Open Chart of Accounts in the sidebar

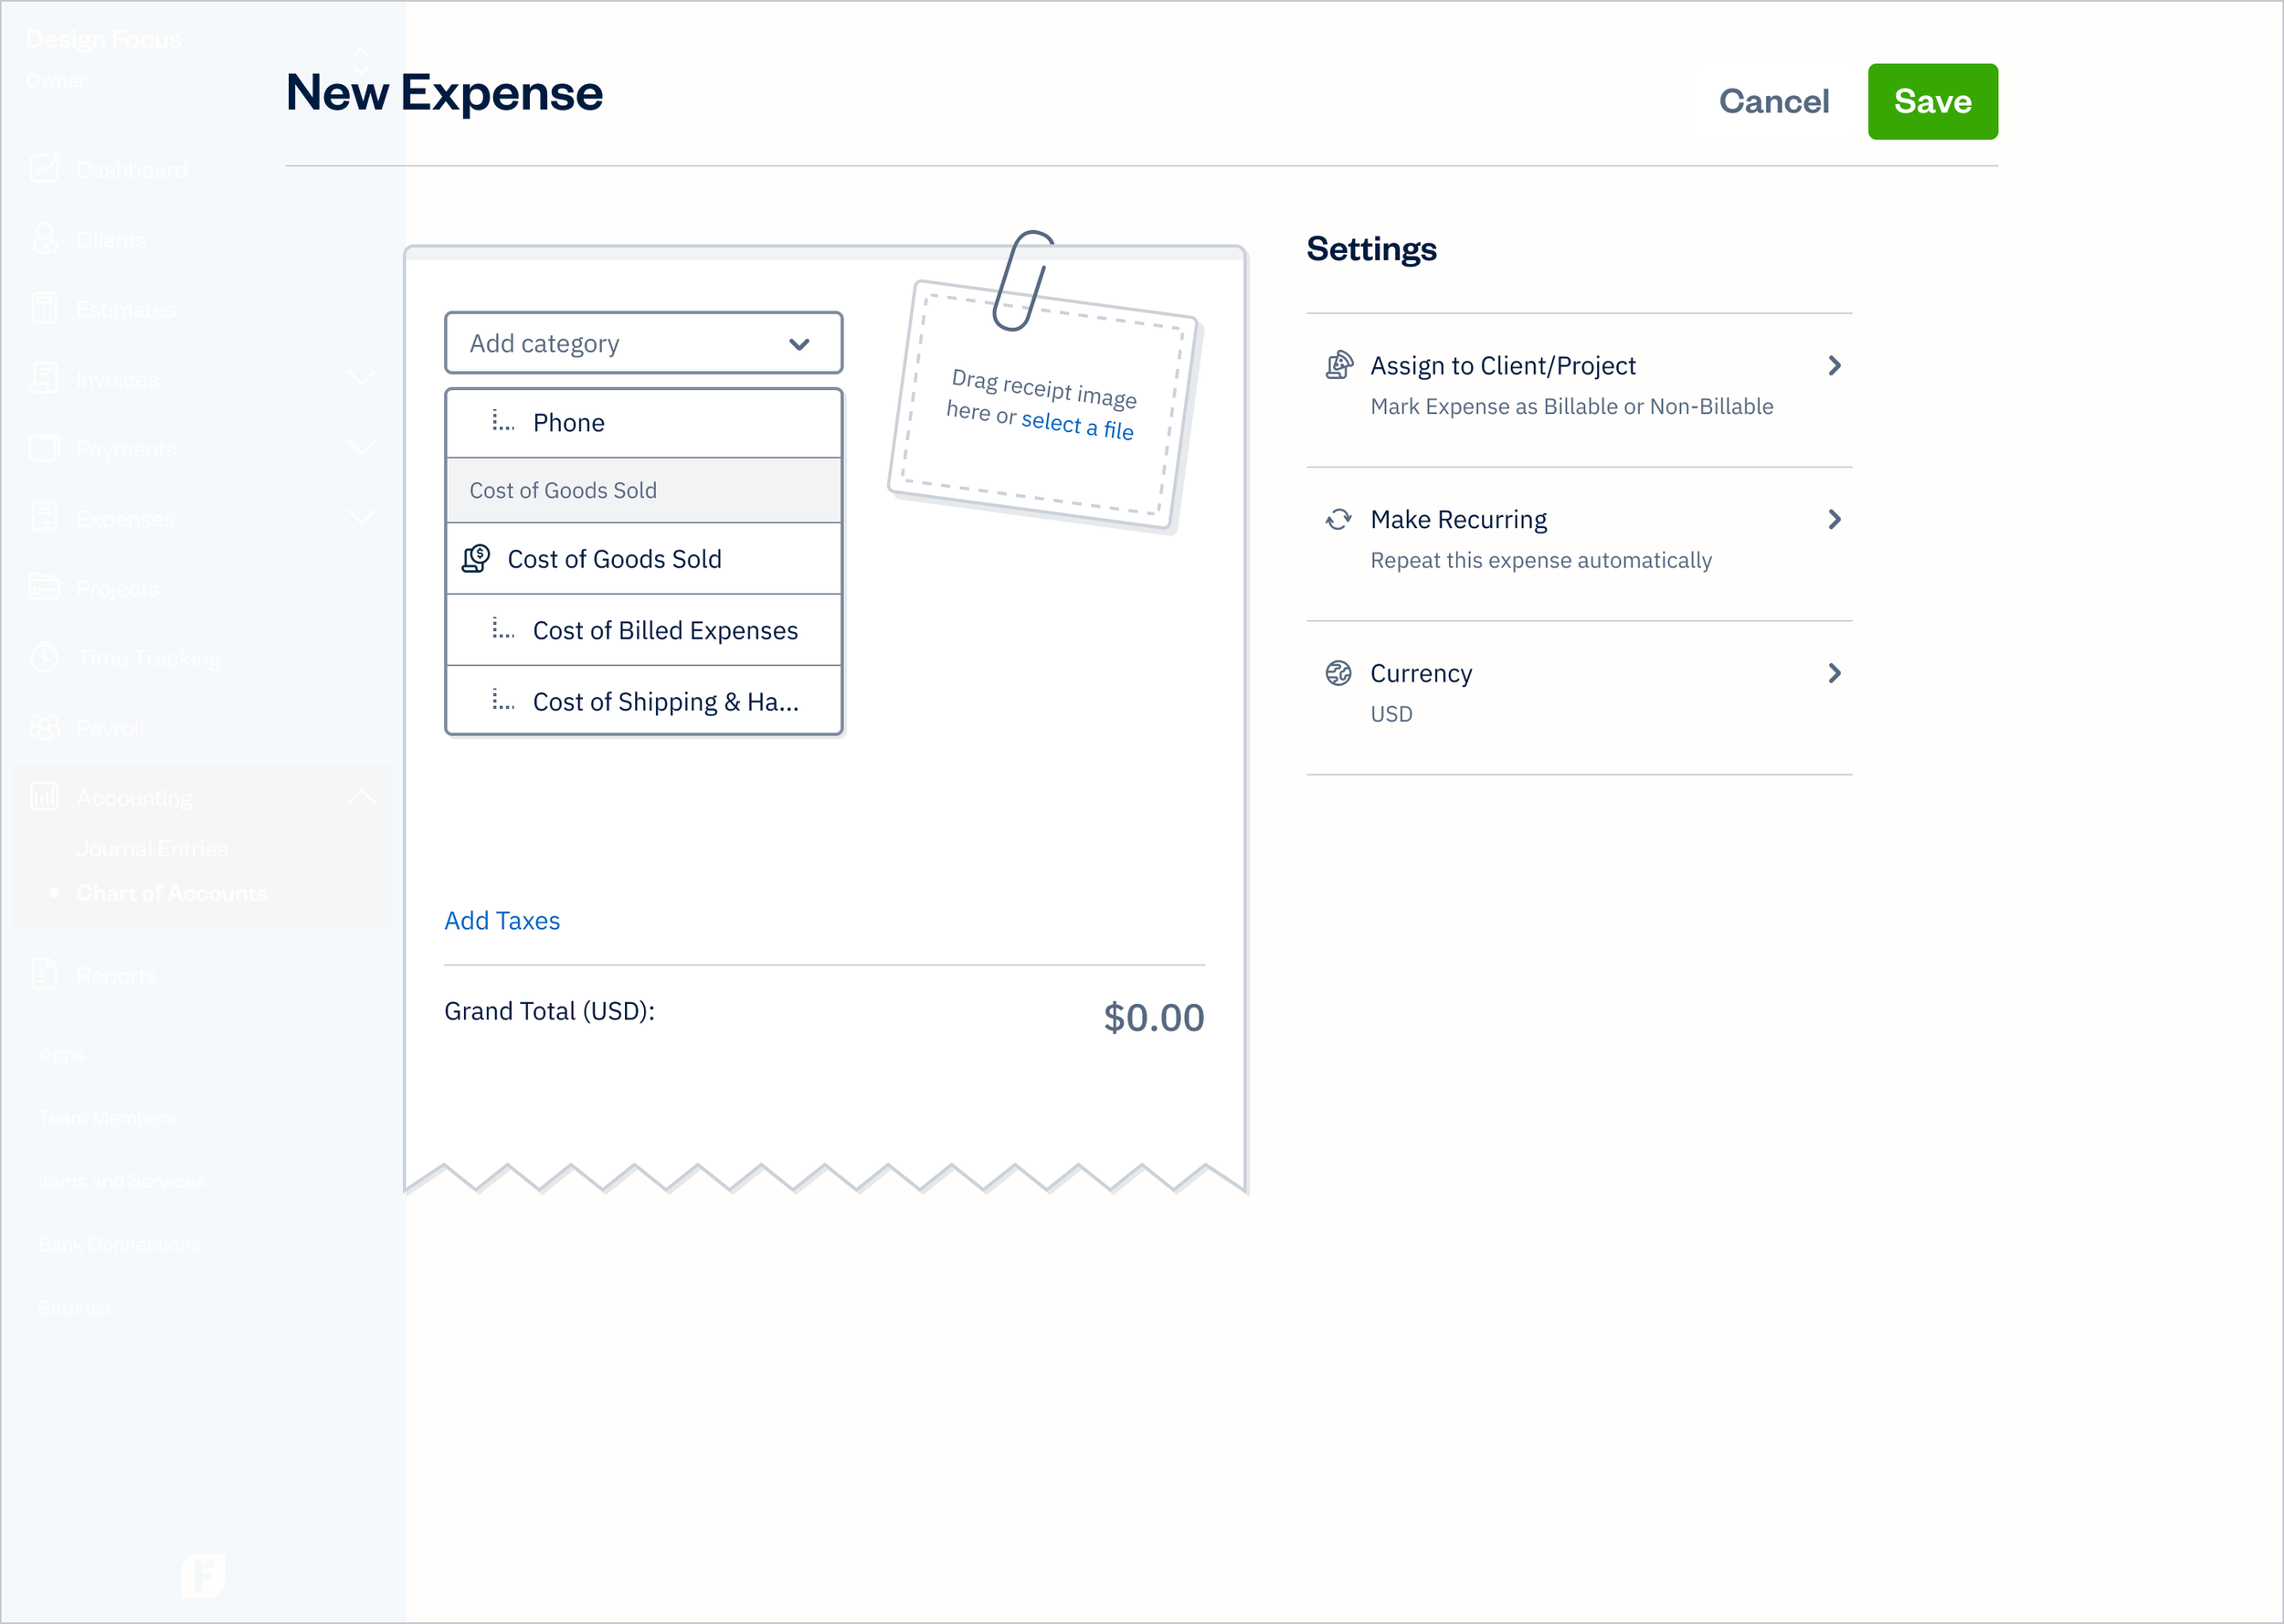tap(172, 893)
